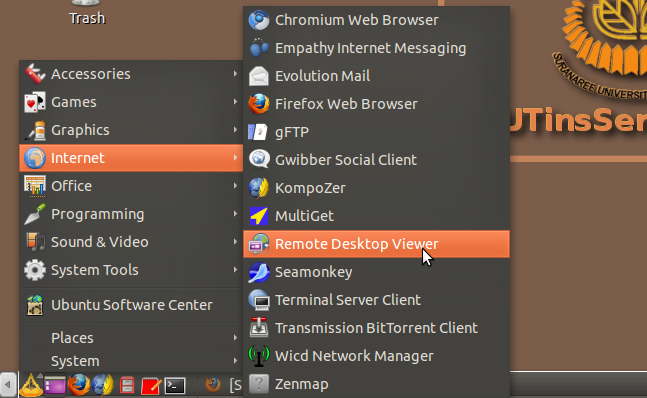Click the Gwibber speech bubble icon
This screenshot has width=647, height=398.
259,160
